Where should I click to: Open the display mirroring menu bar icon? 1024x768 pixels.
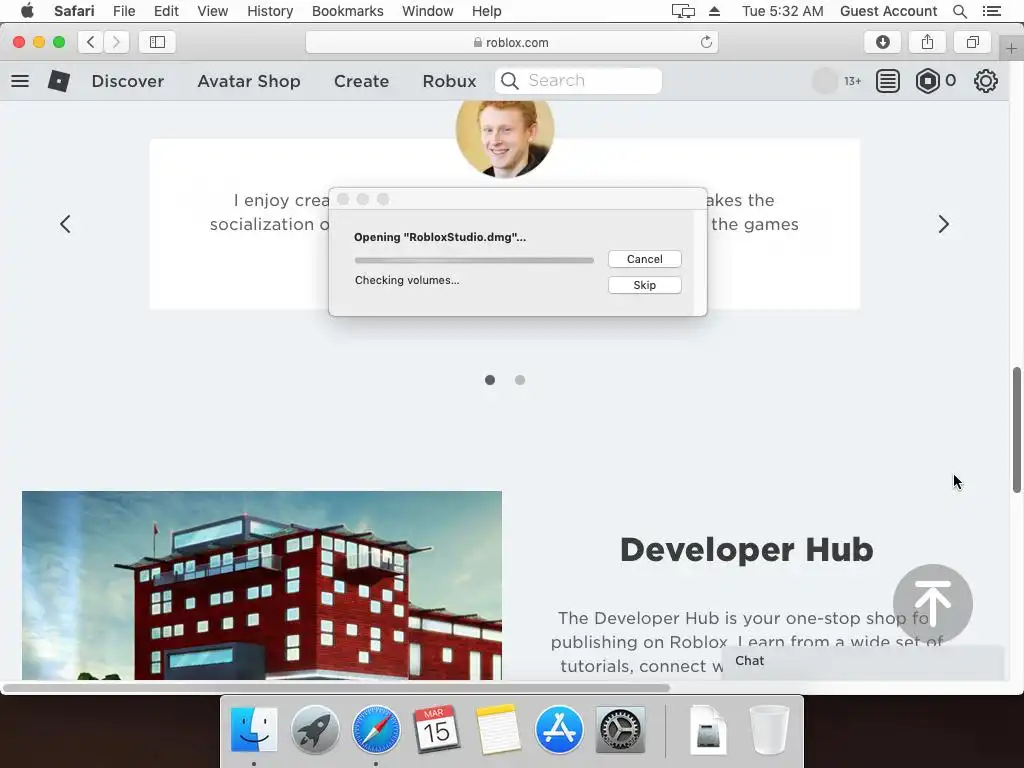(683, 11)
